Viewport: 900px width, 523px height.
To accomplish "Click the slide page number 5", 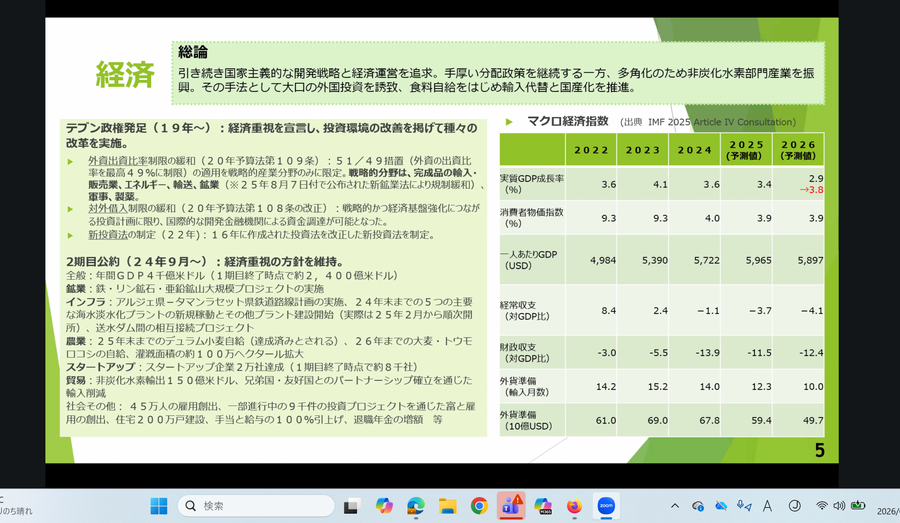I will click(820, 451).
